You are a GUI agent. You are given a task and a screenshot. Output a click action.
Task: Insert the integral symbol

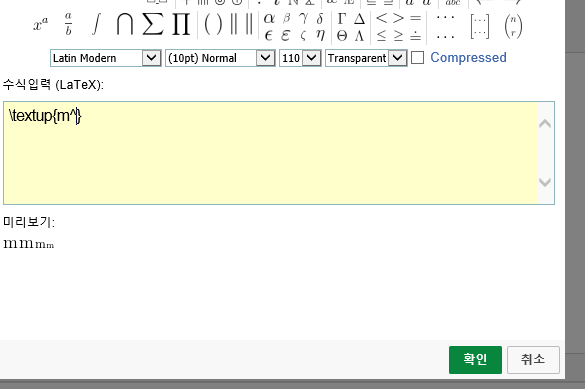(96, 24)
